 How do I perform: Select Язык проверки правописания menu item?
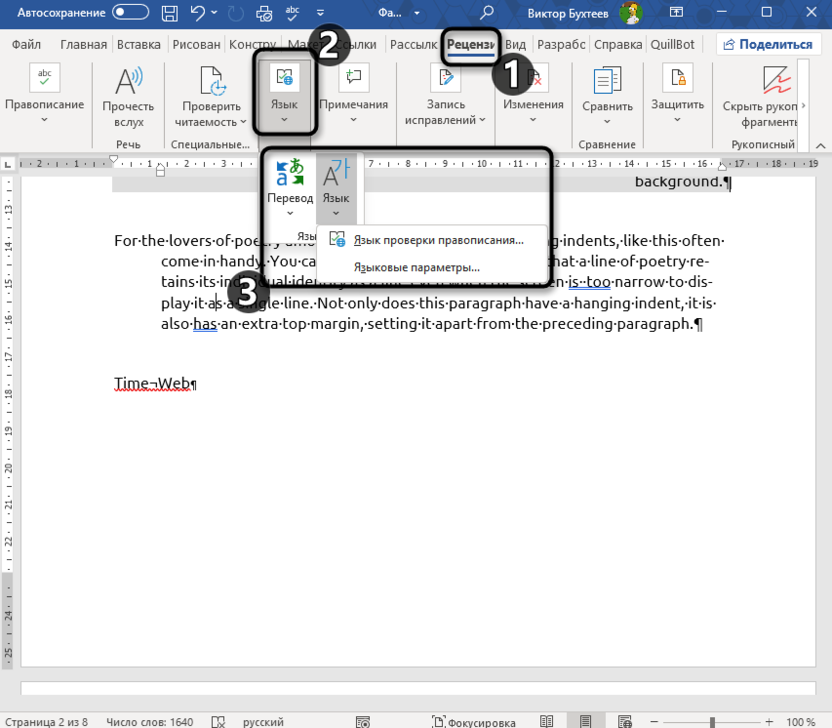tap(438, 240)
